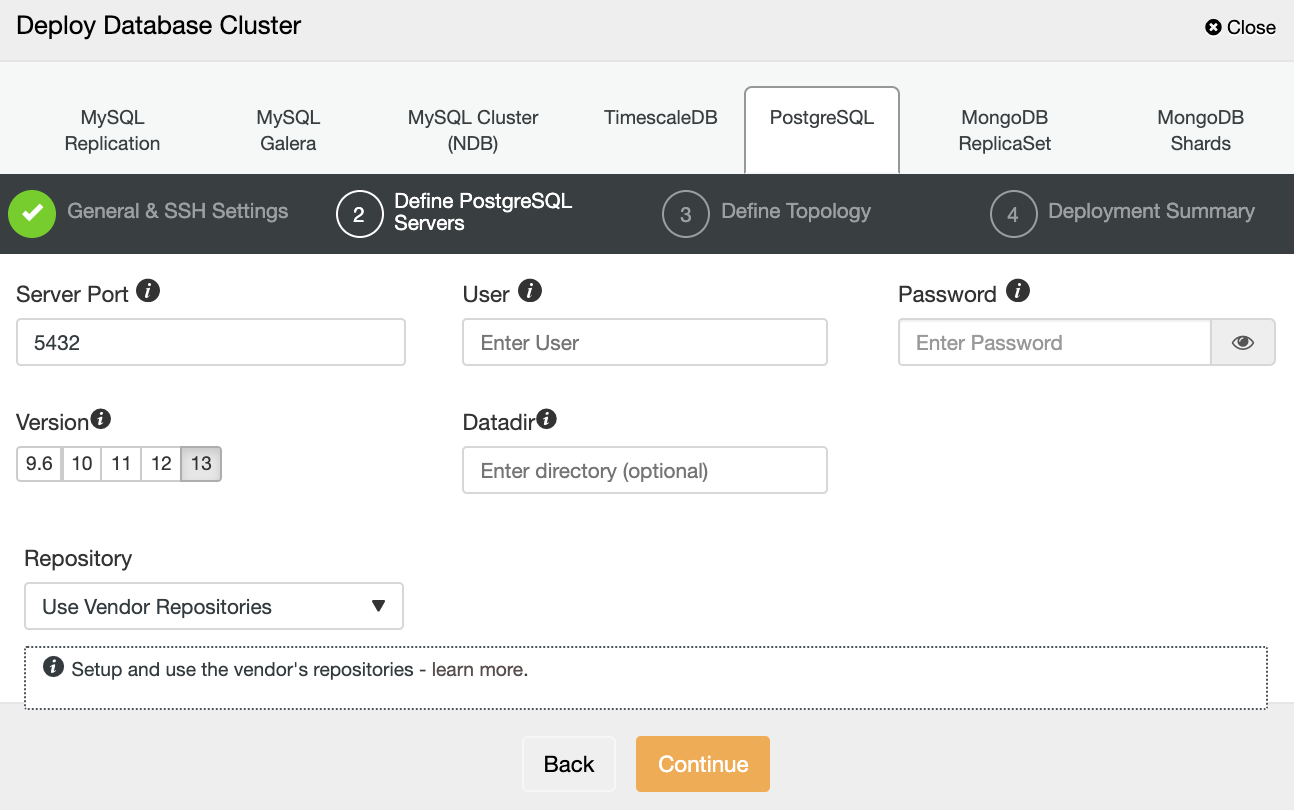Select PostgreSQL version 11

point(121,464)
